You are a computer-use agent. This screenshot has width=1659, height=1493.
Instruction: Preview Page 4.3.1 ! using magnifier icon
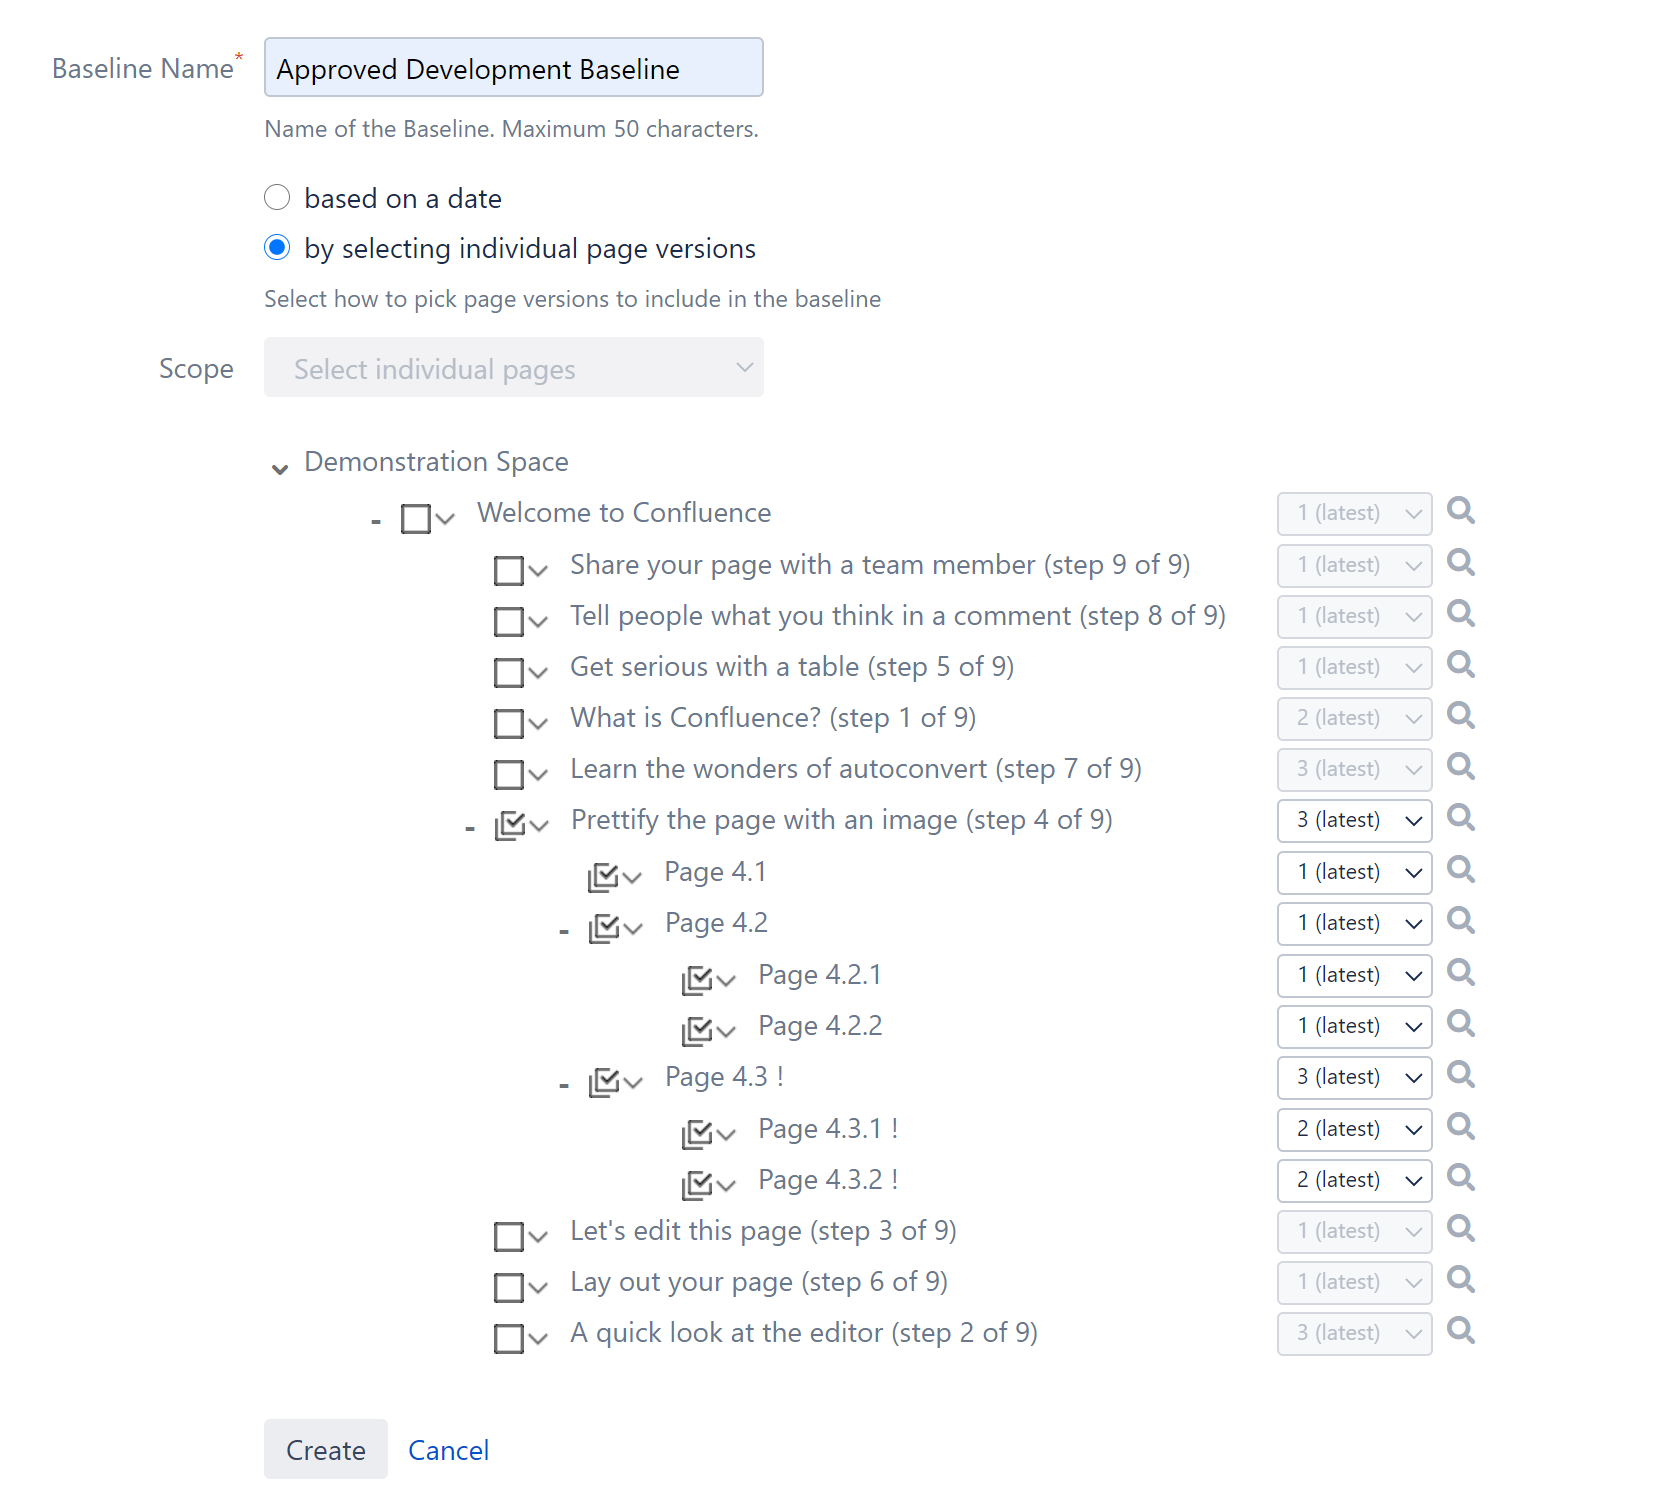tap(1461, 1128)
